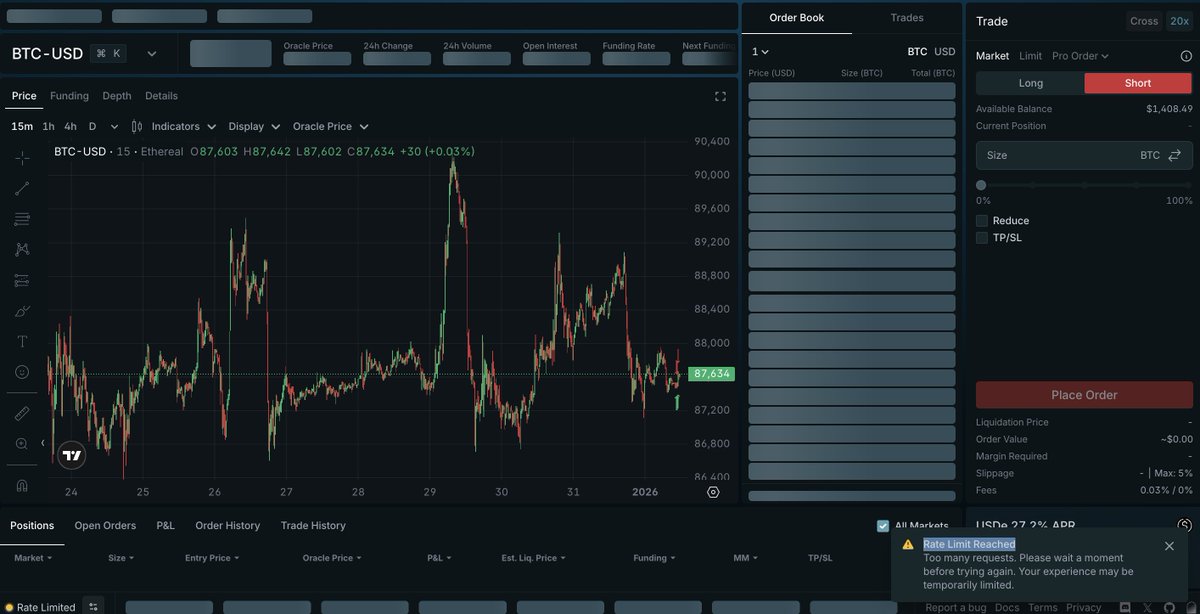Select the zoom in tool

coord(22,443)
